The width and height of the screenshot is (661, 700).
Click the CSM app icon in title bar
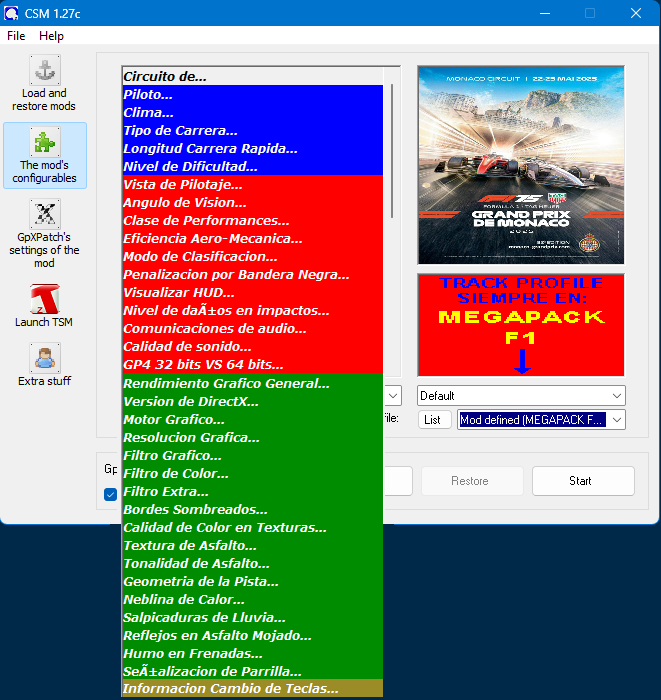pos(11,13)
